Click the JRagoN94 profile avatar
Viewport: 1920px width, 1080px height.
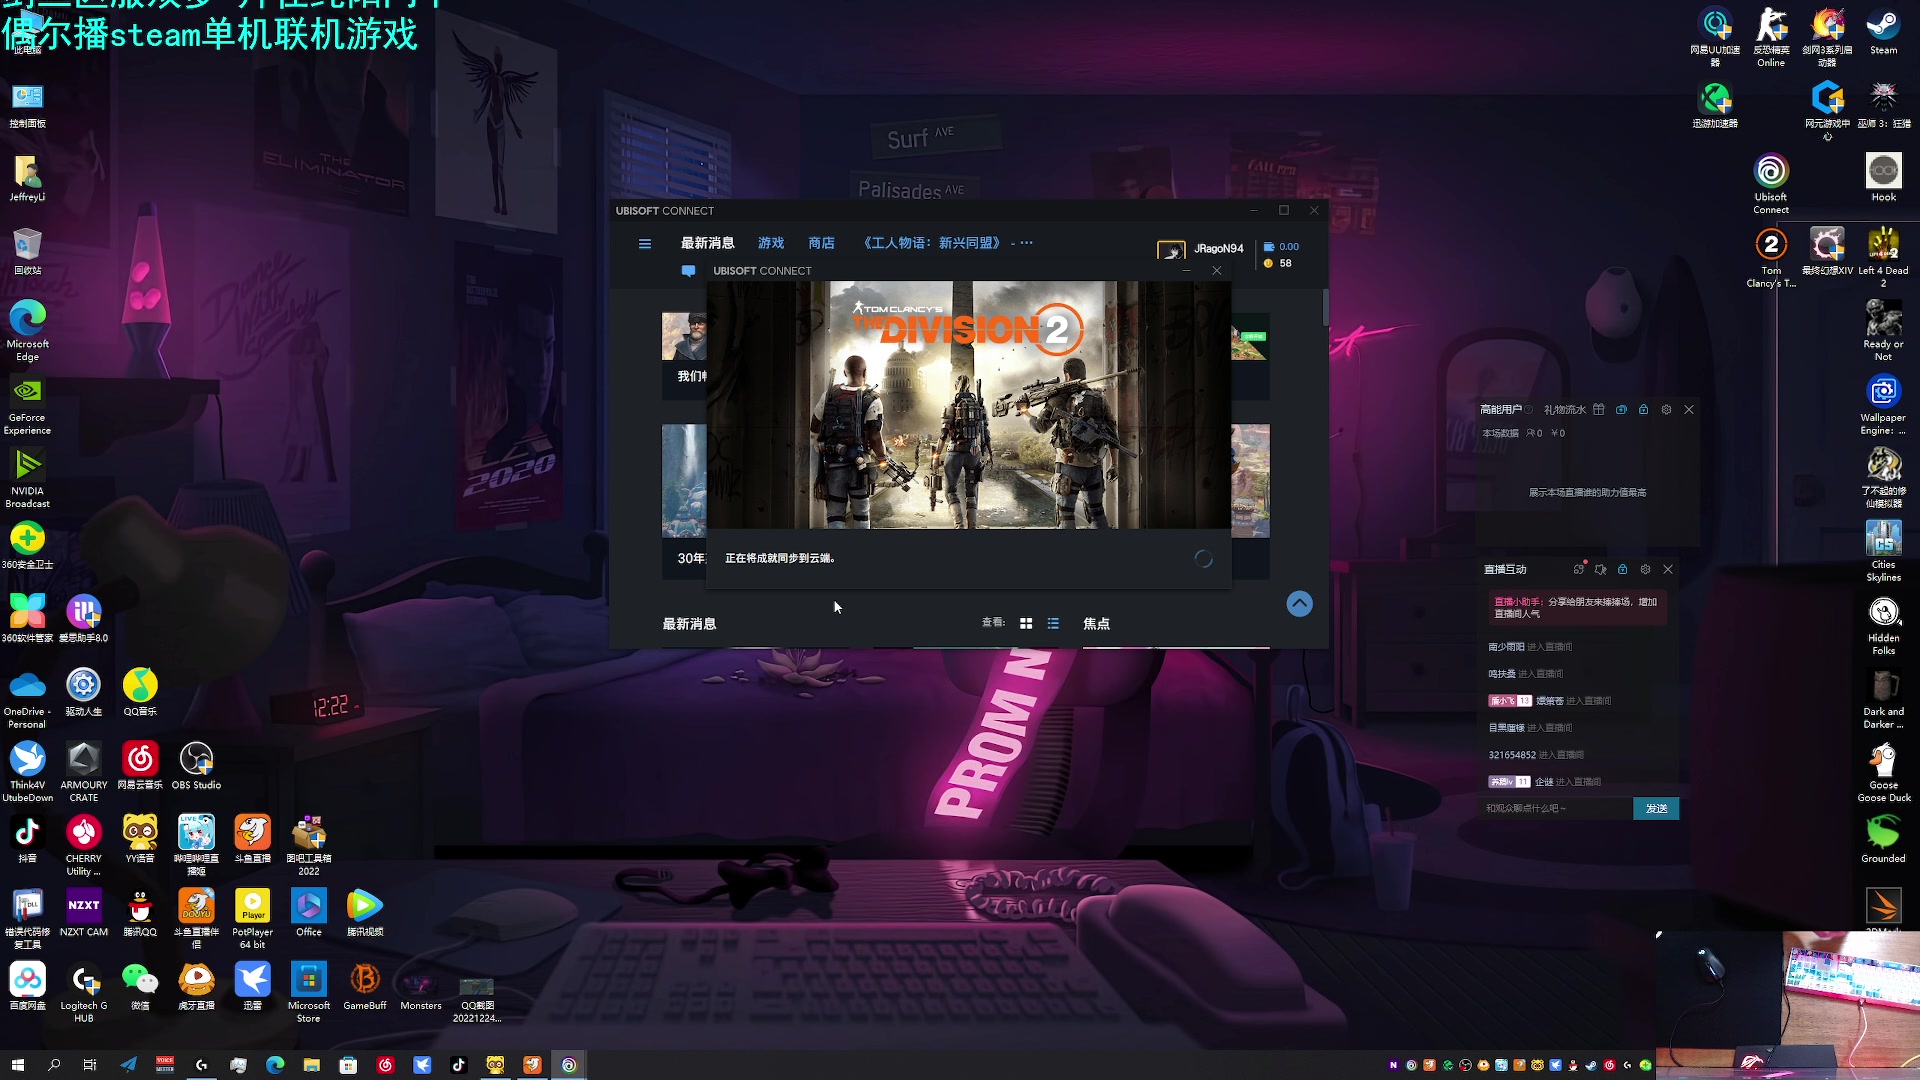tap(1171, 249)
